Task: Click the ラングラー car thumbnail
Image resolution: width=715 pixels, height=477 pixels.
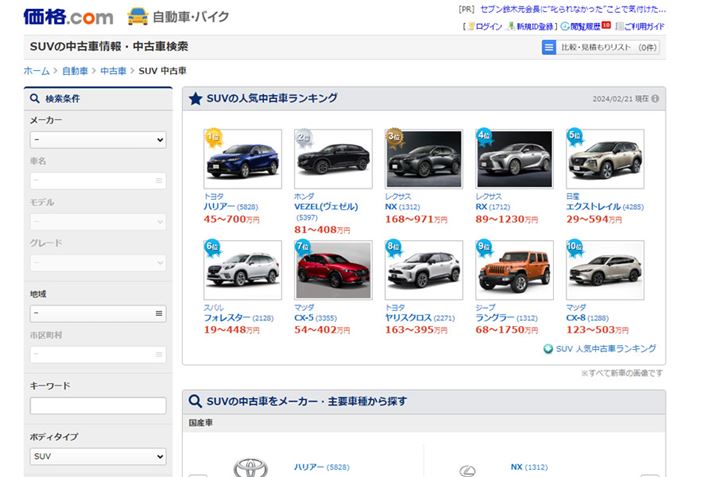Action: (514, 270)
